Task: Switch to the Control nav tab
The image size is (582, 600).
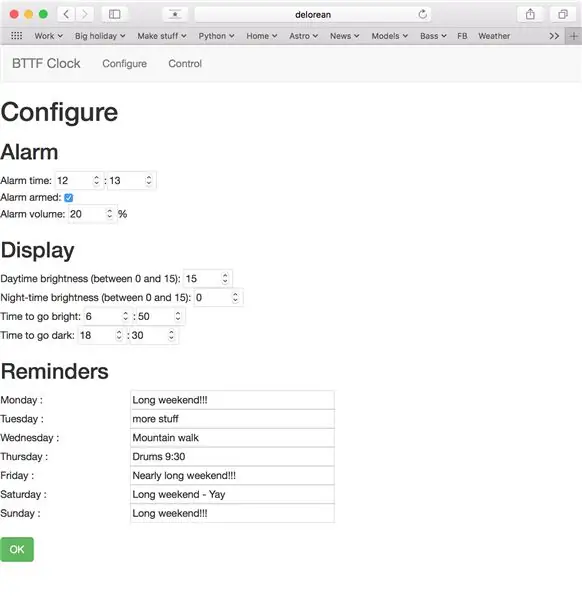Action: 185,64
